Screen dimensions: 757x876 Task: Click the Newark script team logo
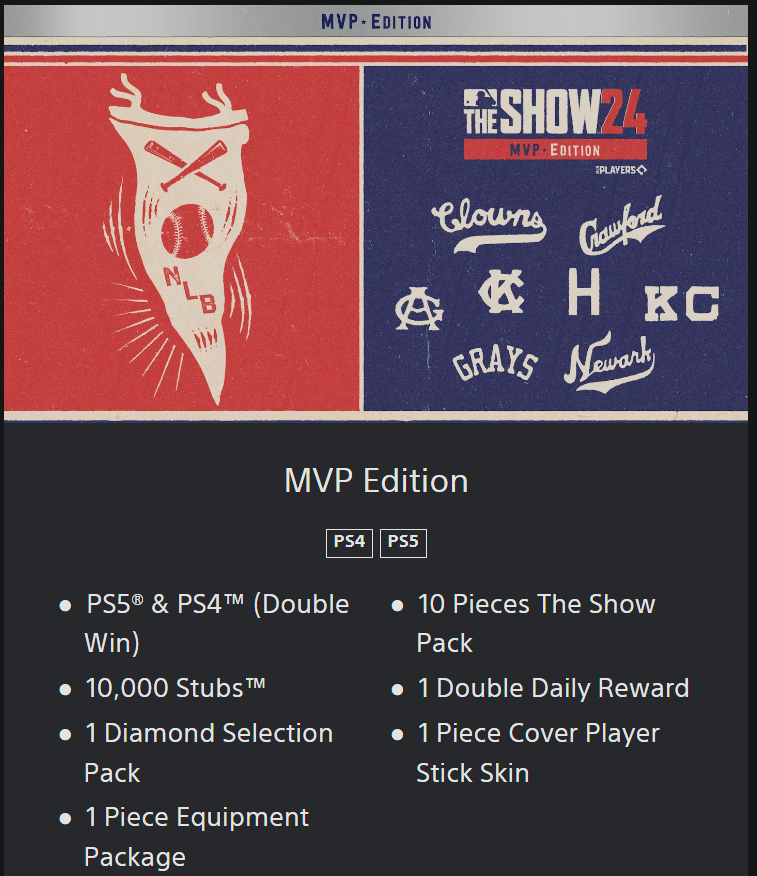609,361
